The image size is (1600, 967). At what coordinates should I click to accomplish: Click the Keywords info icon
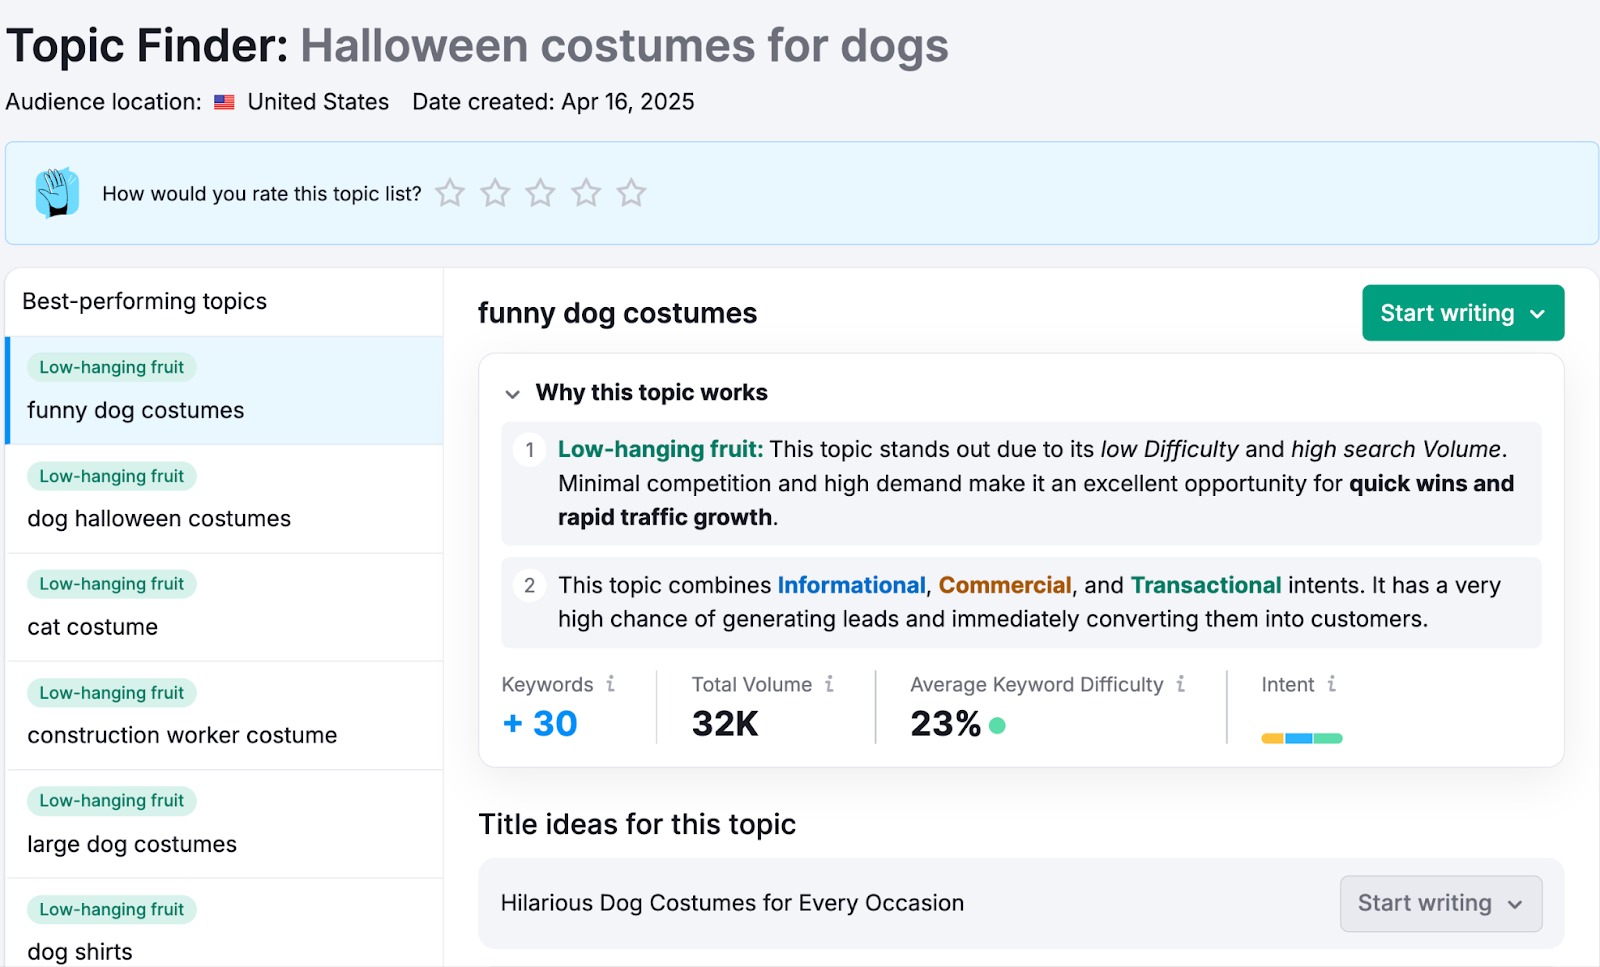tap(611, 684)
